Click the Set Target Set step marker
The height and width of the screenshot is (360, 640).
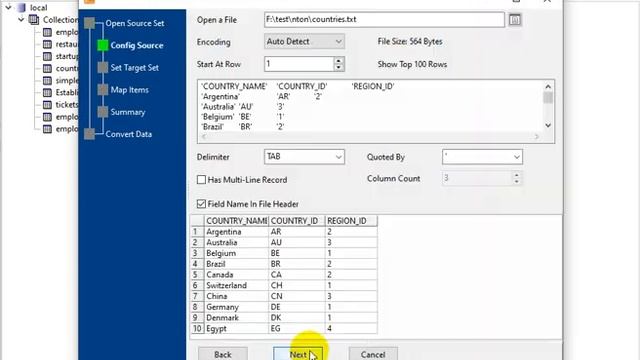[x=103, y=68]
